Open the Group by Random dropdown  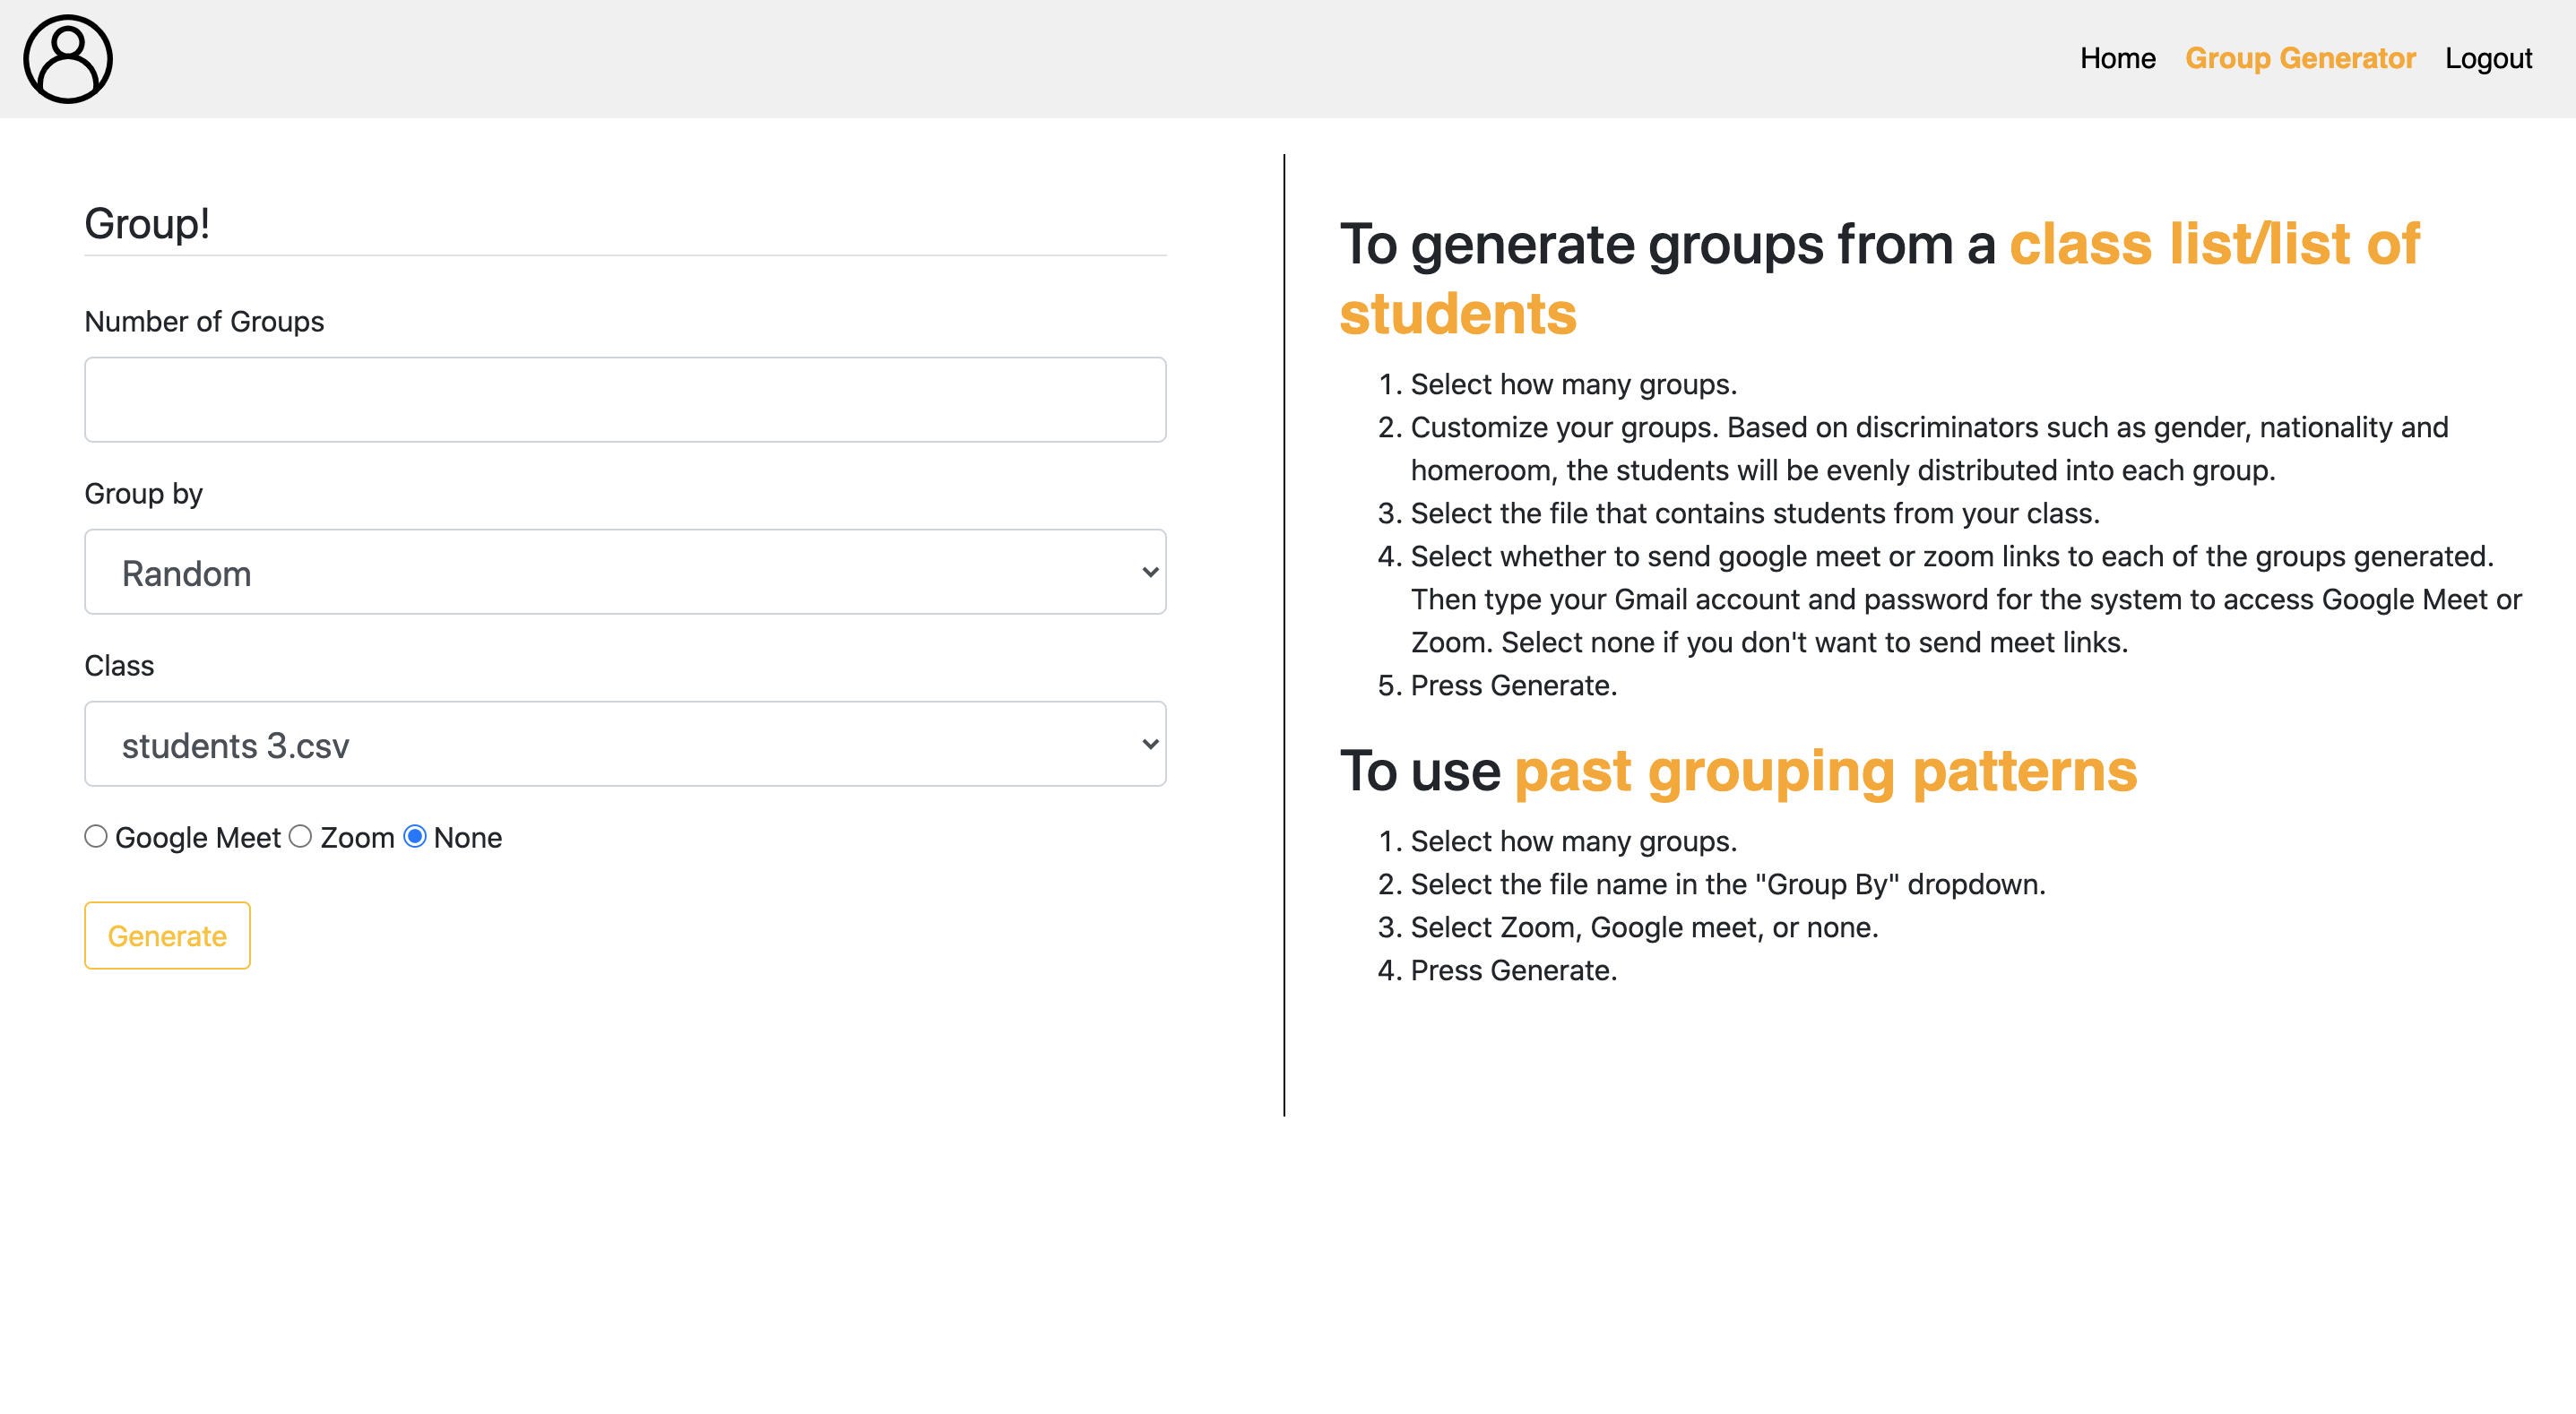(625, 572)
